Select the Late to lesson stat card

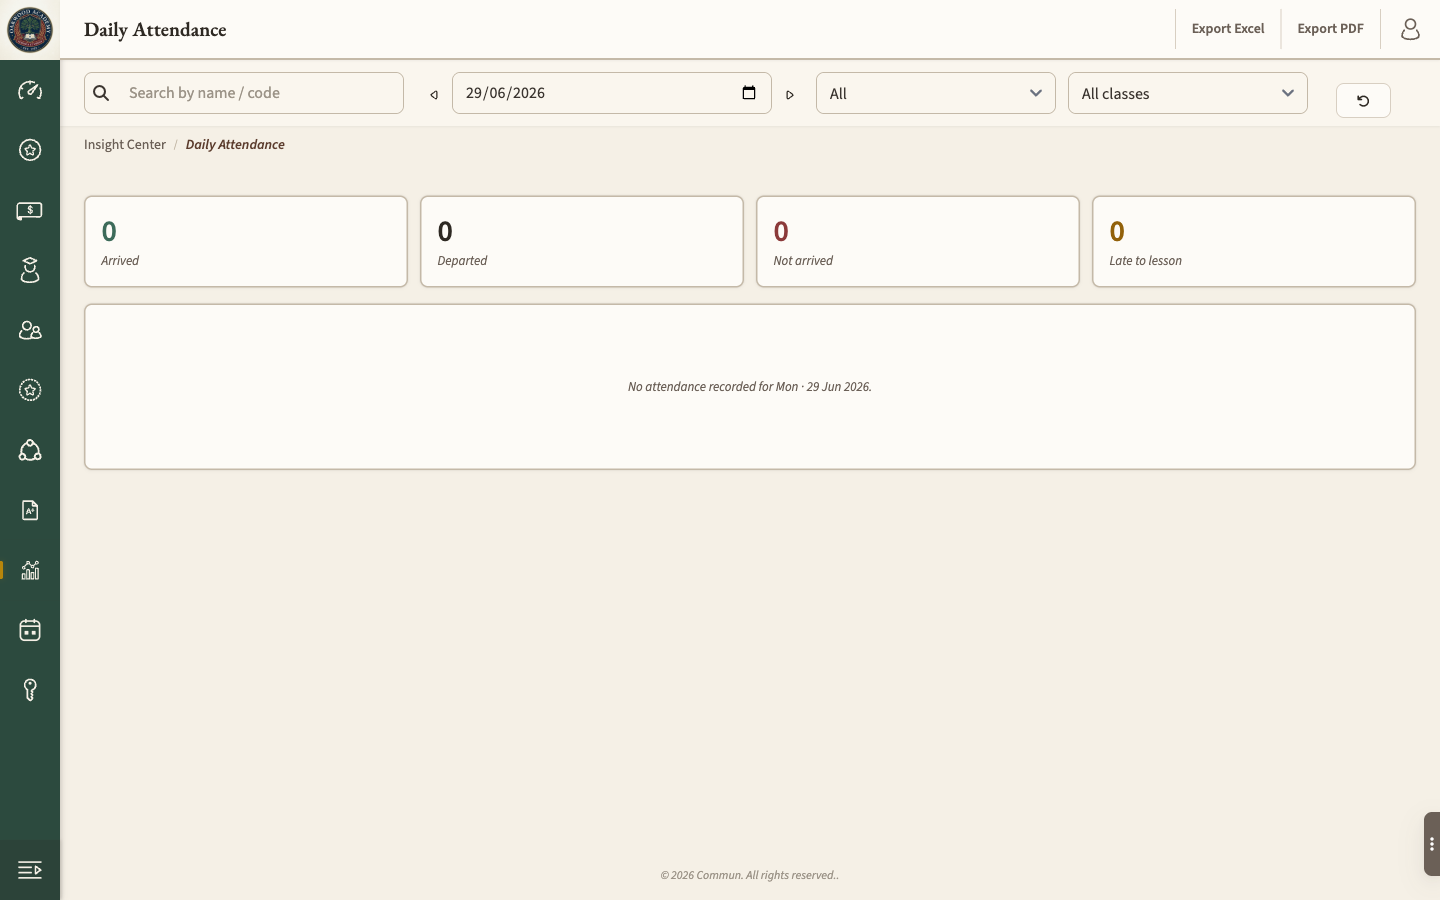point(1254,241)
